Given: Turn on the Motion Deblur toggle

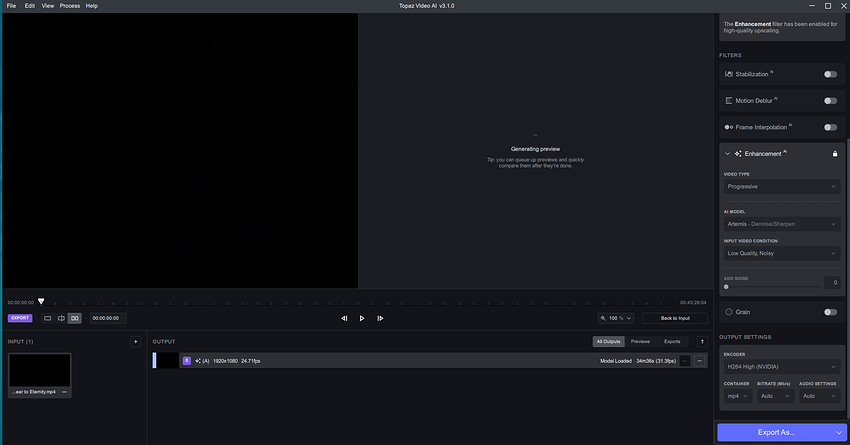Looking at the screenshot, I should pos(830,101).
